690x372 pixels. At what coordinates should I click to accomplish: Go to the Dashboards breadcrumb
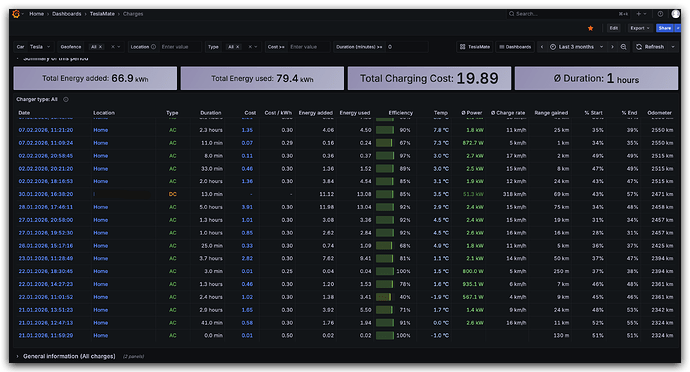click(66, 14)
